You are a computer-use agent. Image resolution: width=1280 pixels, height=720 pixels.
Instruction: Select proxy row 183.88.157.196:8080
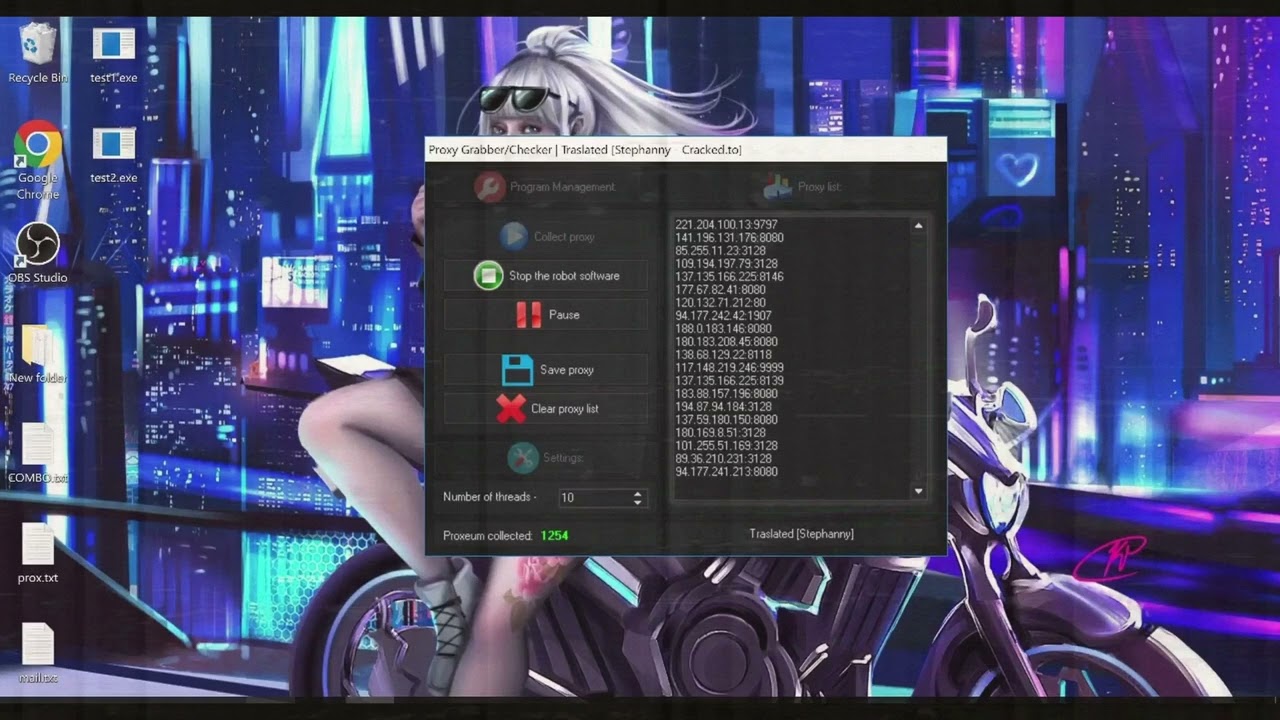pyautogui.click(x=727, y=394)
